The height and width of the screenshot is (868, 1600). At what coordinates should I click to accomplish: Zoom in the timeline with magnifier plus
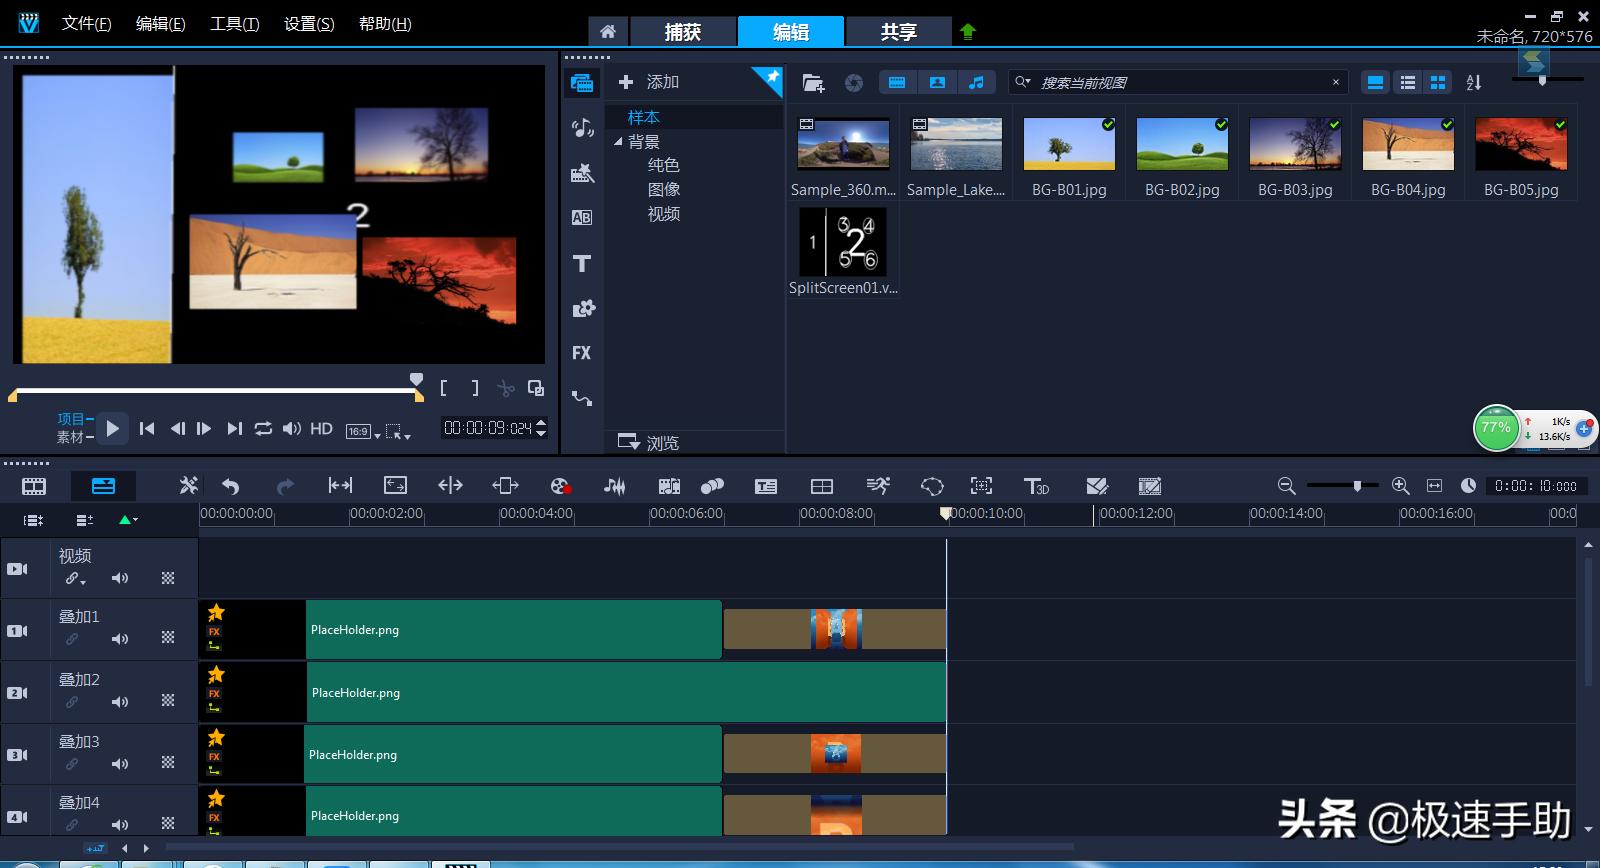pos(1401,486)
